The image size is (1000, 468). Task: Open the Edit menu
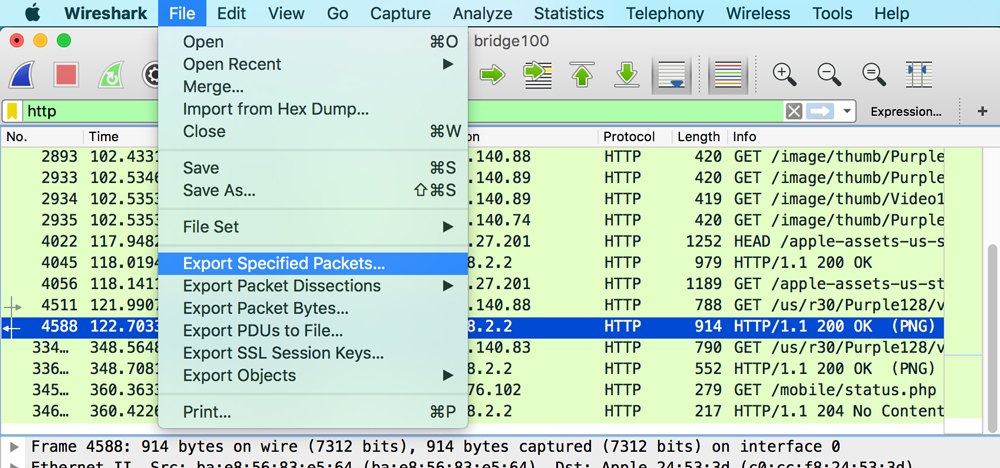click(x=232, y=13)
